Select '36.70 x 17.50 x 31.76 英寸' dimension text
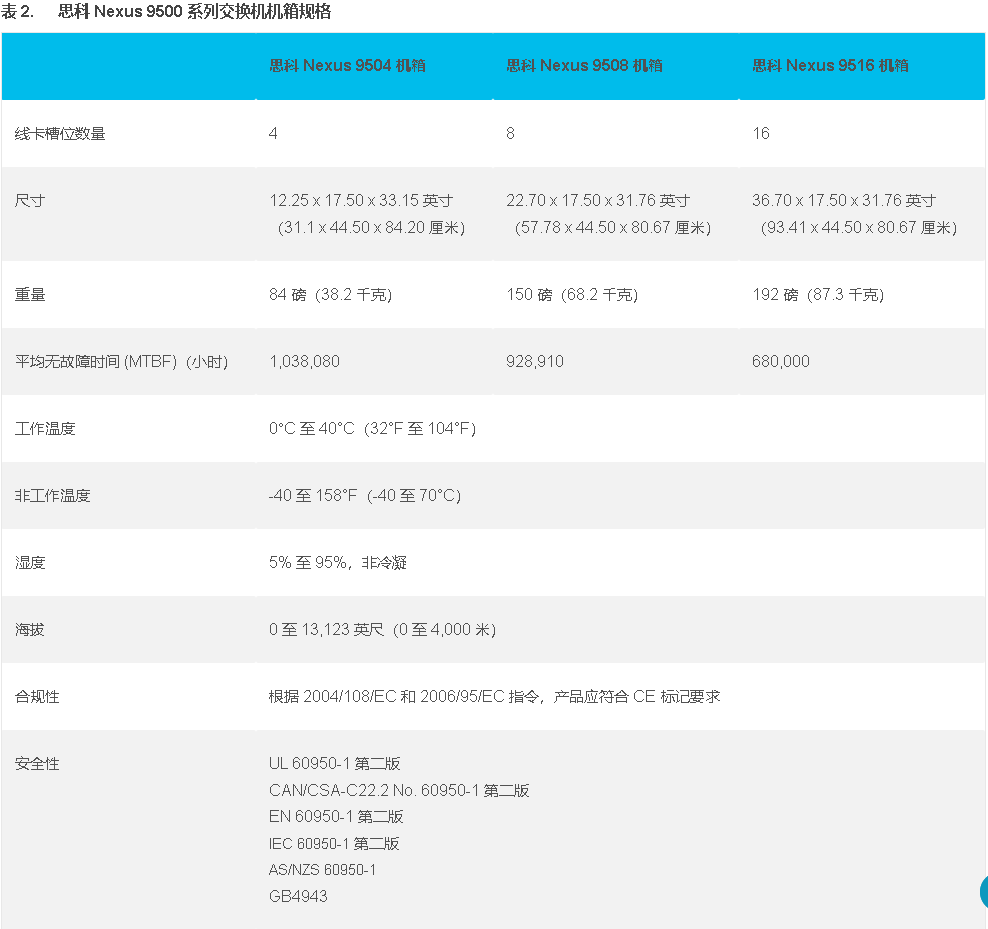 coord(844,200)
